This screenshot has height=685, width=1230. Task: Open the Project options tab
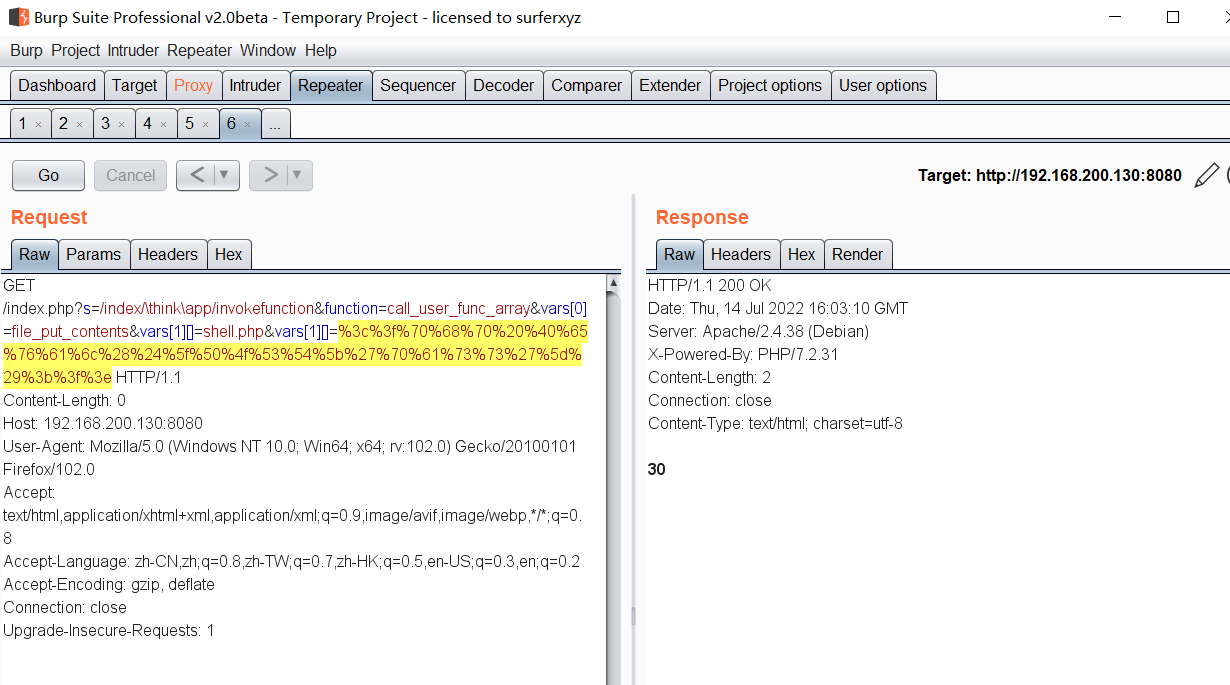[x=770, y=86]
